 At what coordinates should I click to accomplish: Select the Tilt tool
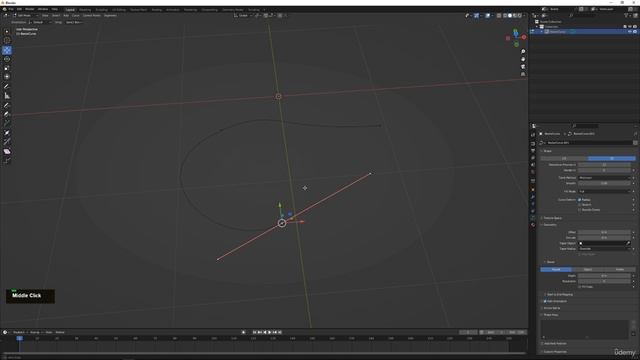pyautogui.click(x=7, y=142)
